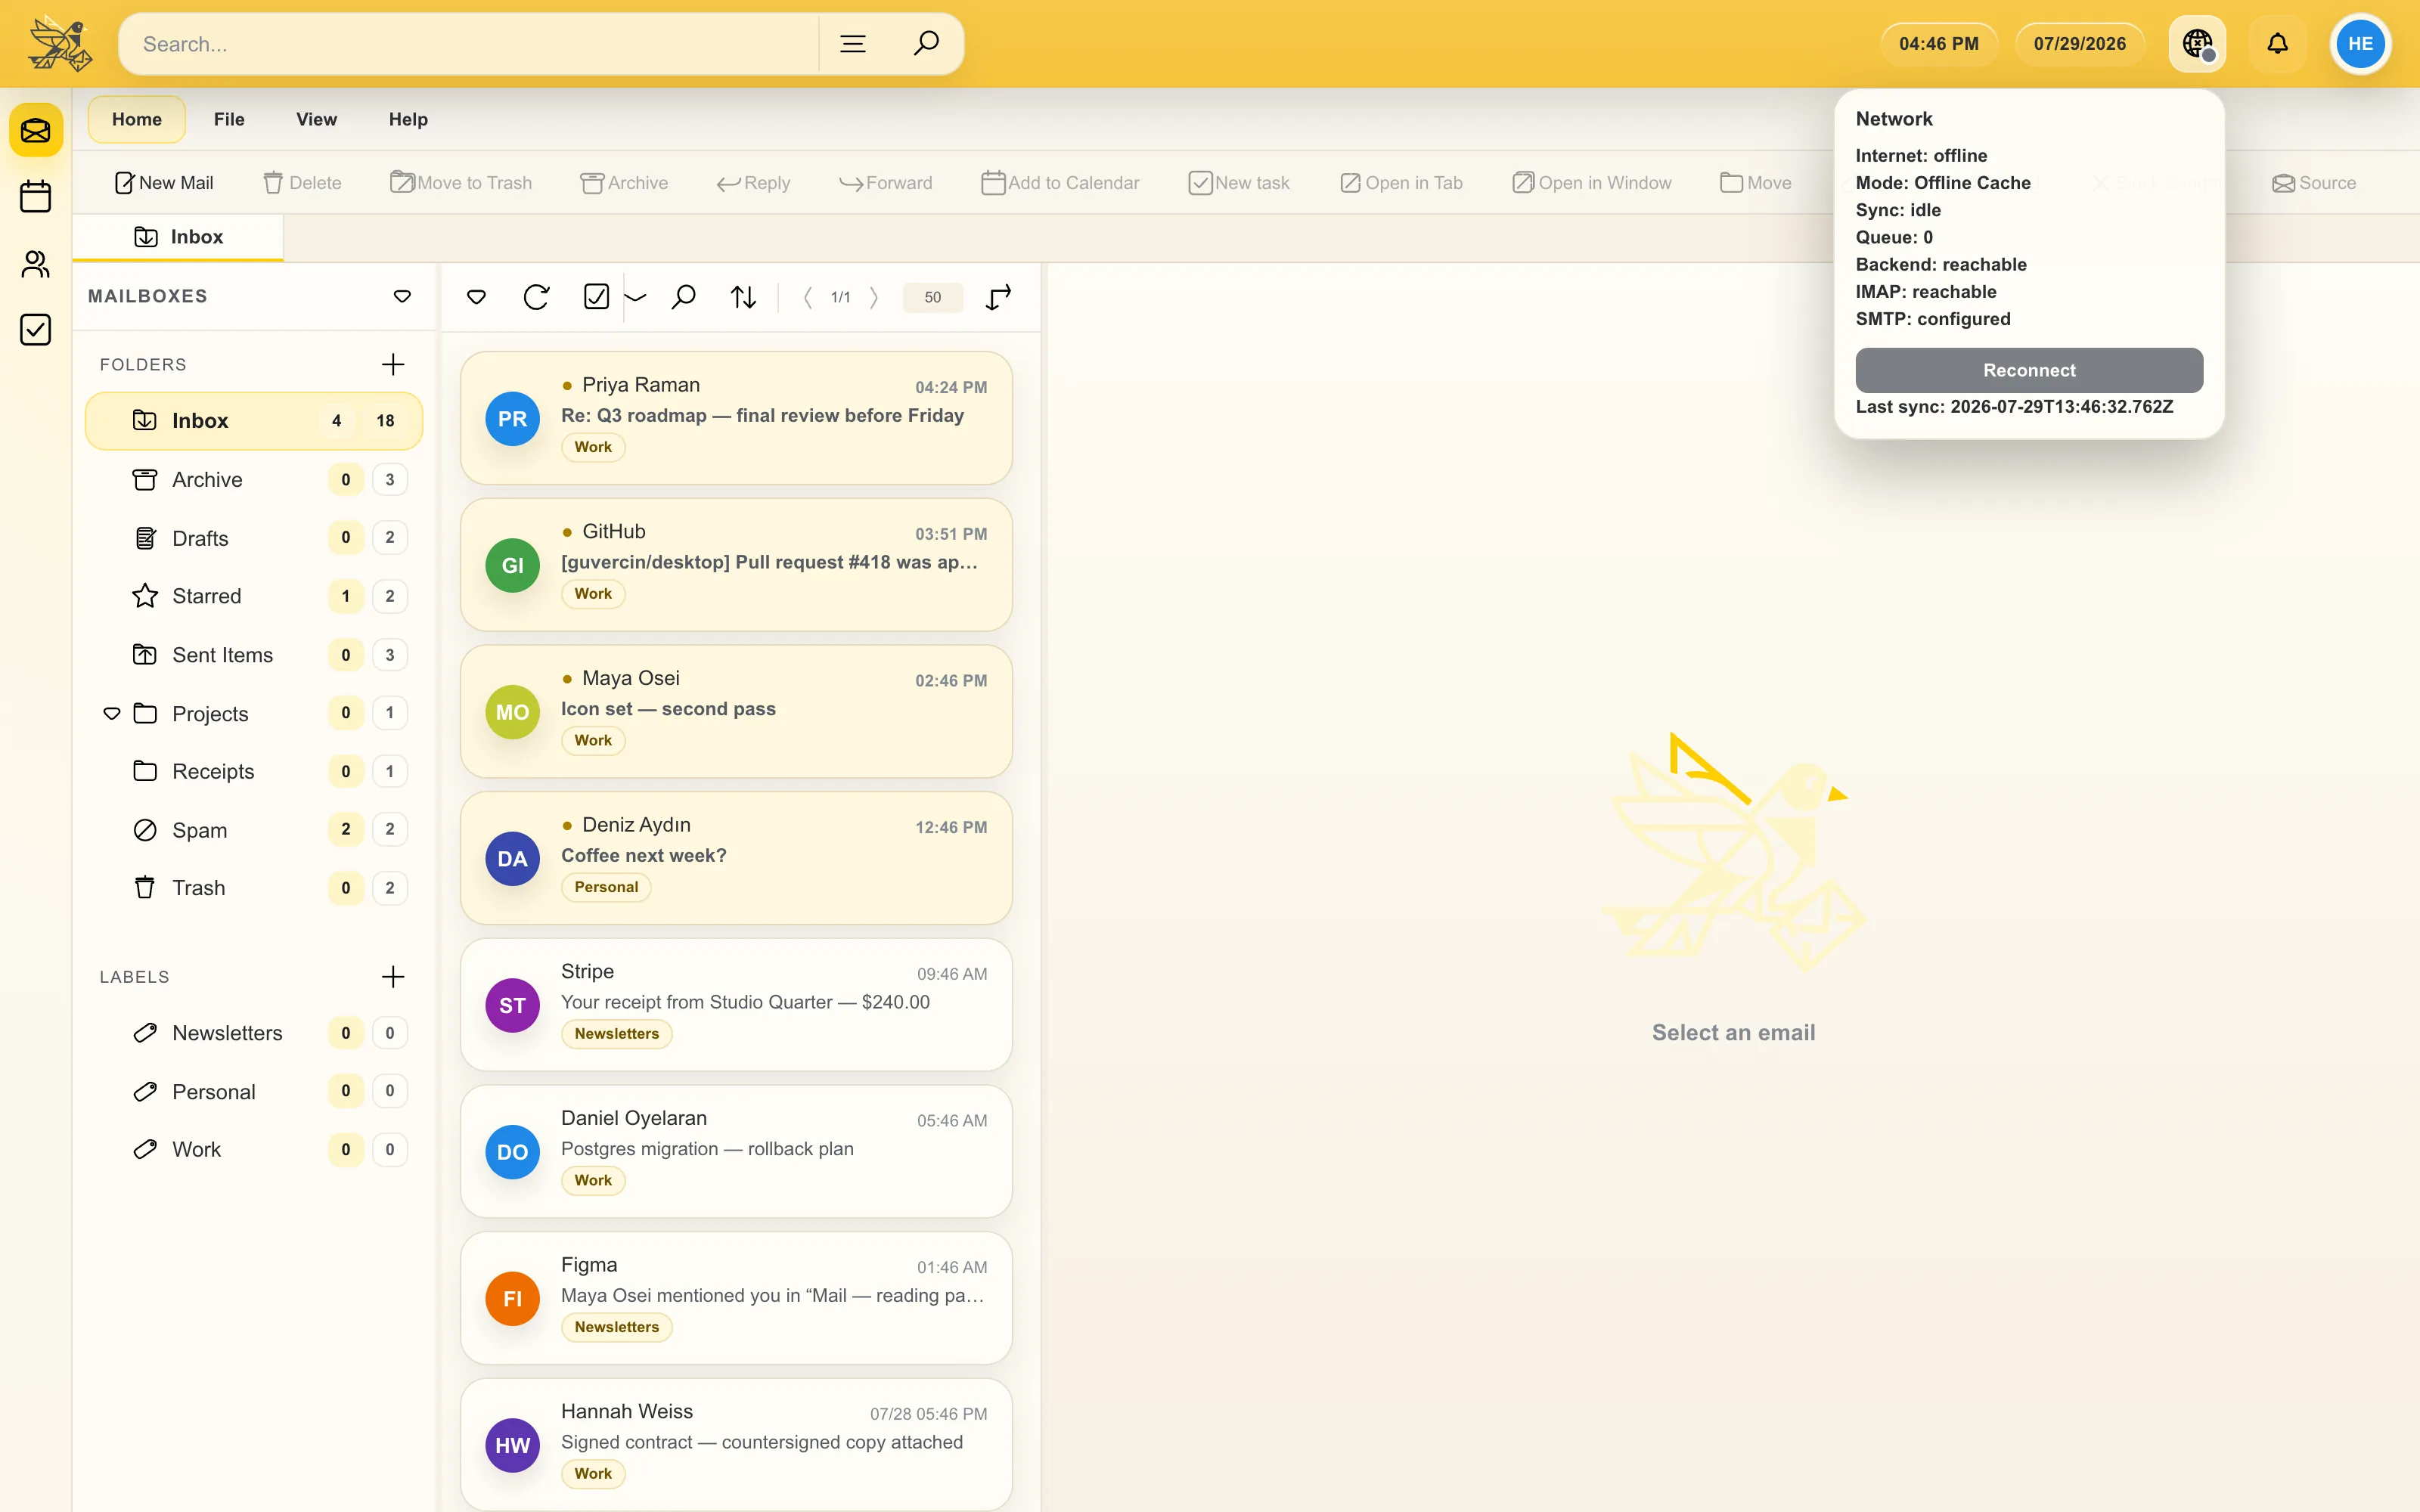Viewport: 2420px width, 1512px height.
Task: Collapse the Mailboxes panel chevron
Action: tap(402, 296)
